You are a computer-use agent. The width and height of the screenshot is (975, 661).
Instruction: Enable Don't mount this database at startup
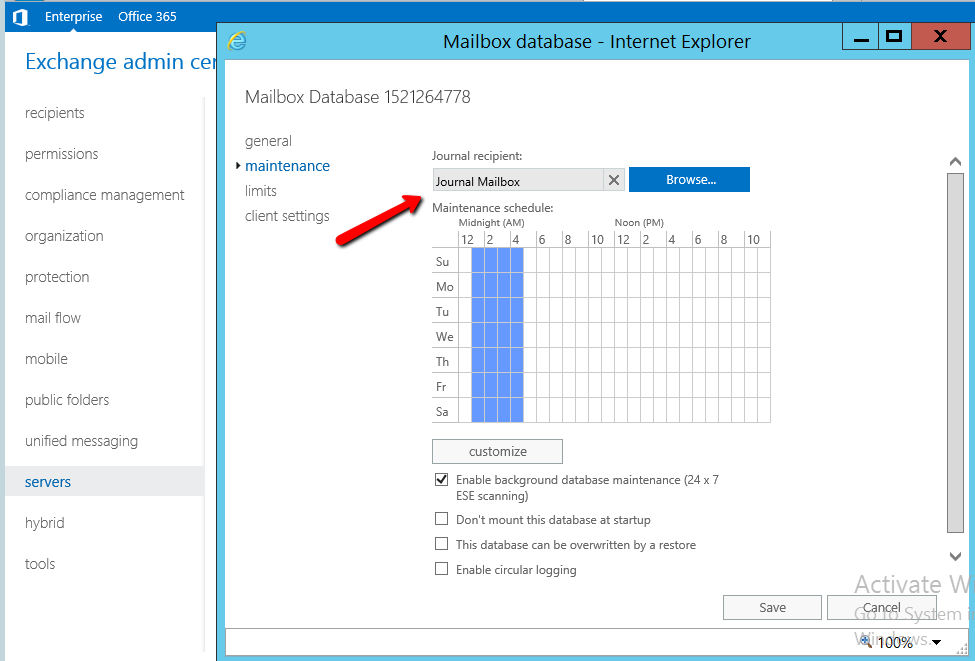(x=441, y=520)
